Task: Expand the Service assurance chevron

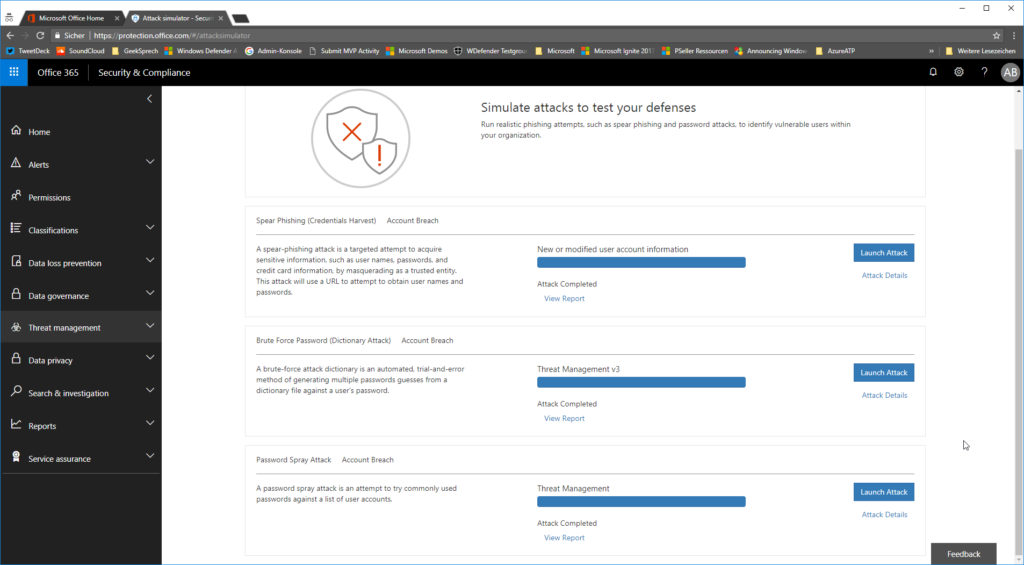Action: coord(150,455)
